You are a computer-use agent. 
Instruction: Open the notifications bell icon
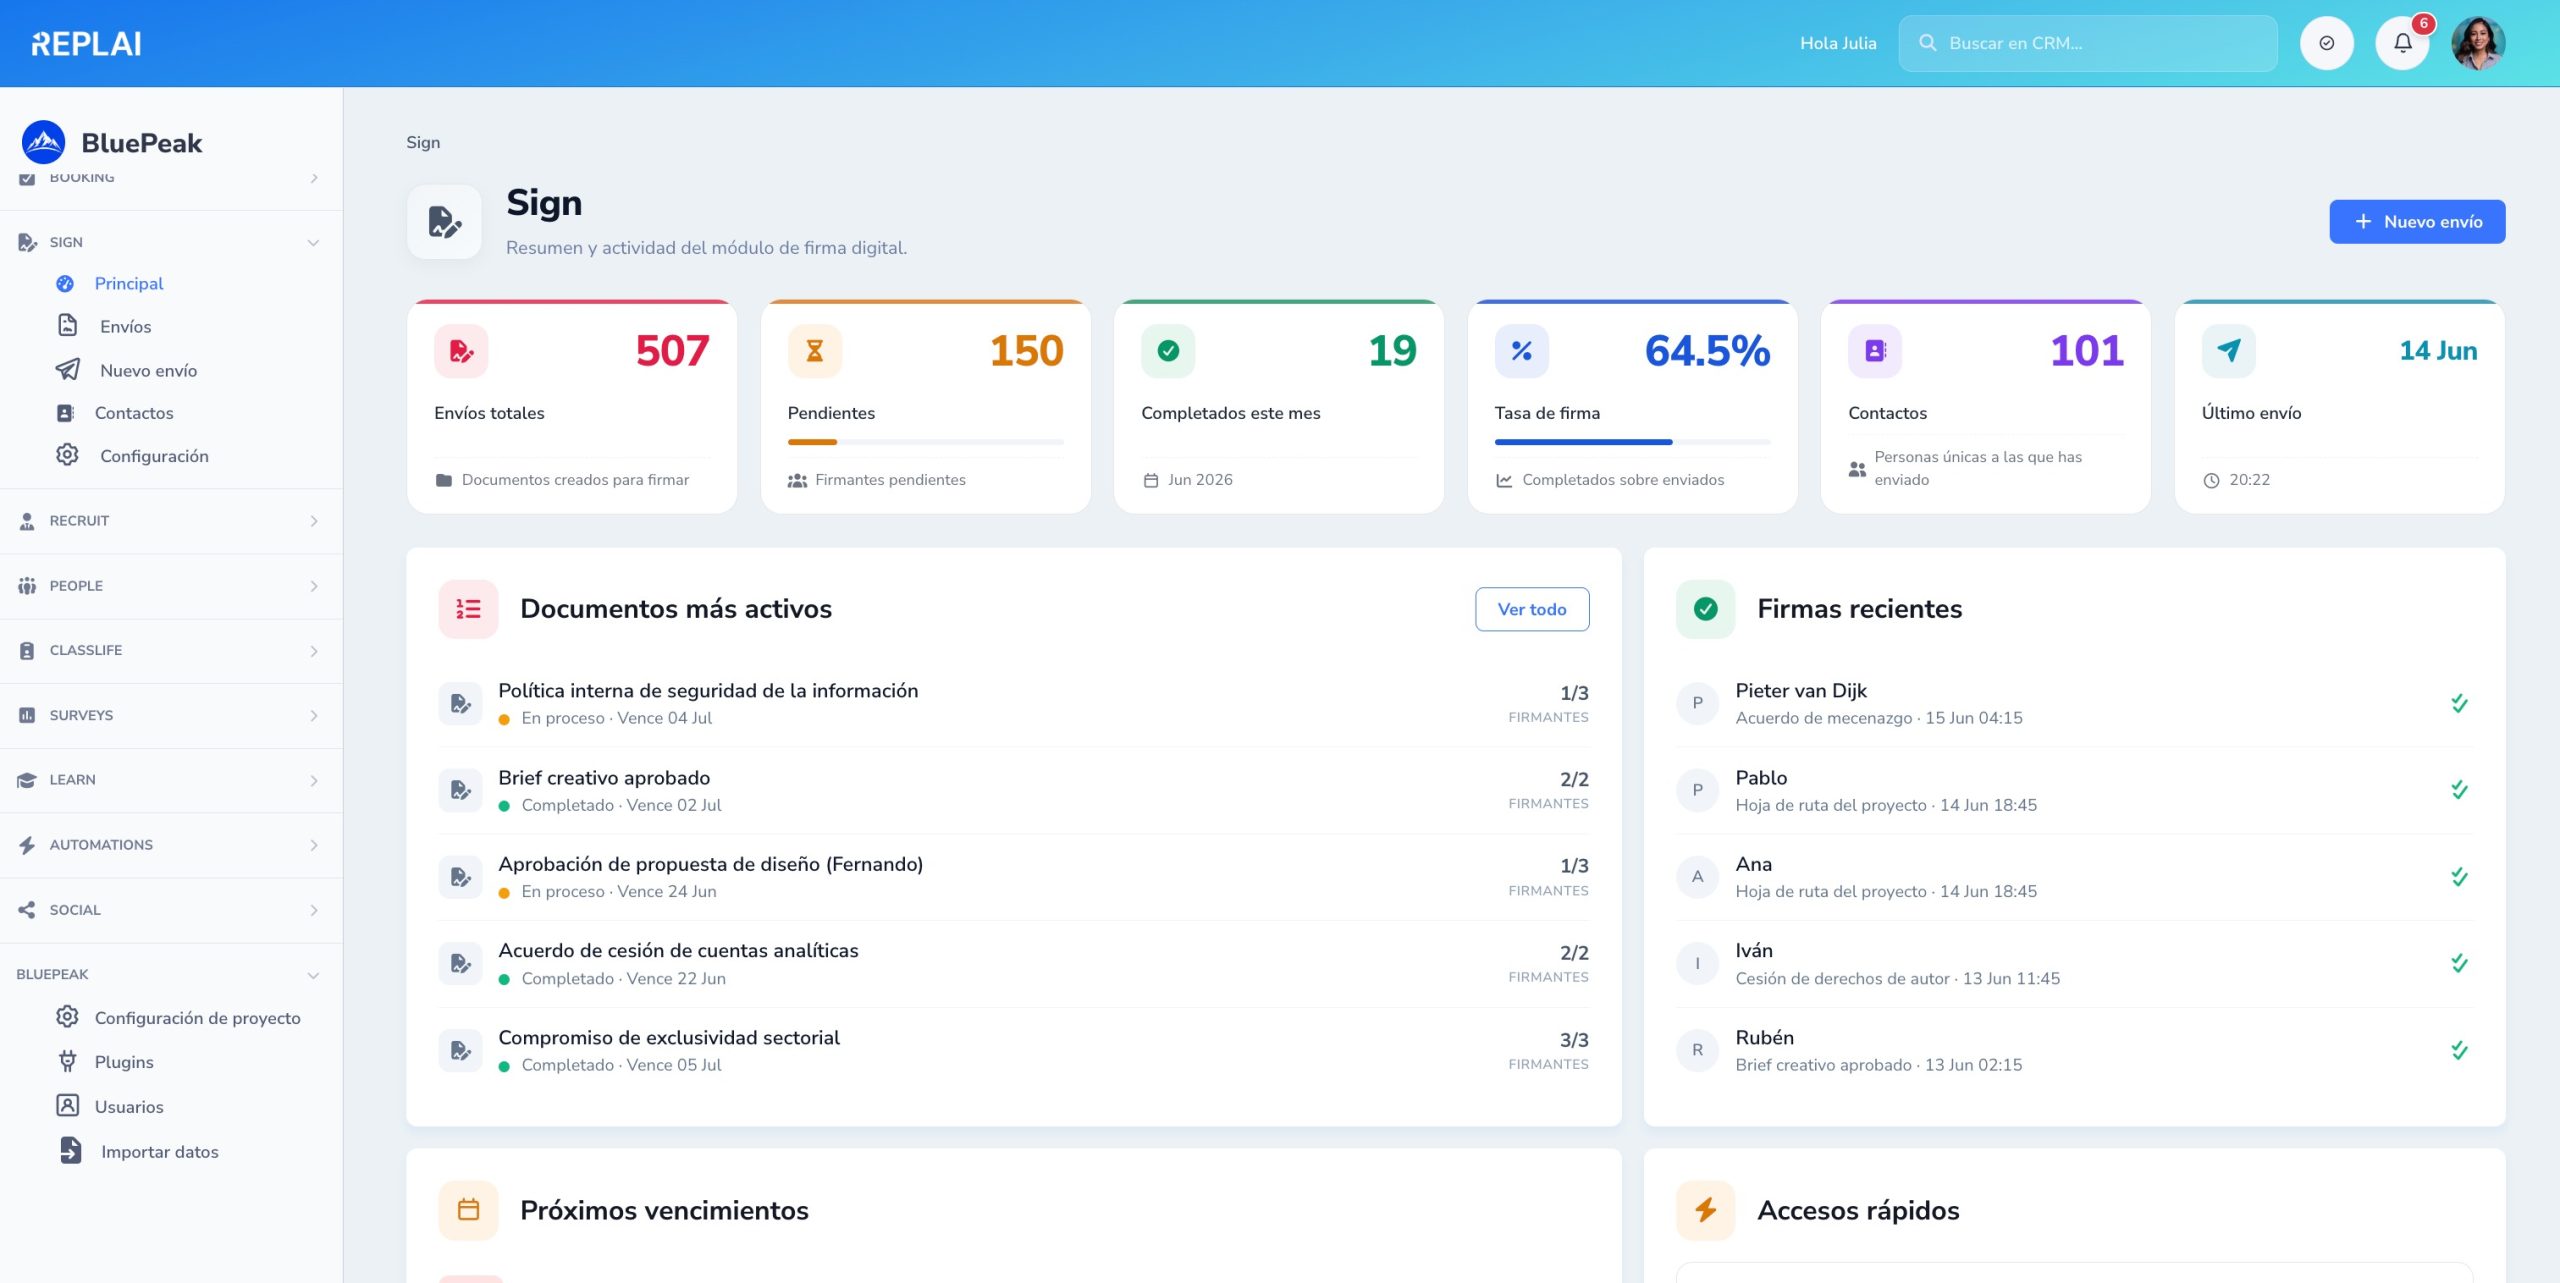tap(2402, 43)
